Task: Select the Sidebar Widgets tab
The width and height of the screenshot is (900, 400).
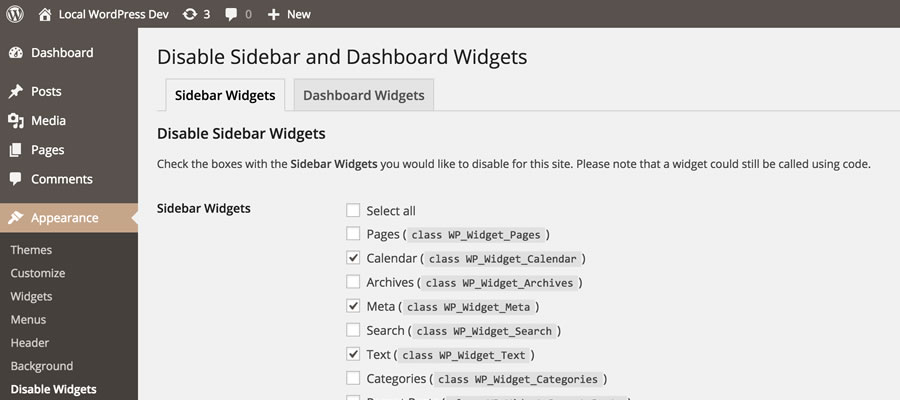Action: (x=224, y=95)
